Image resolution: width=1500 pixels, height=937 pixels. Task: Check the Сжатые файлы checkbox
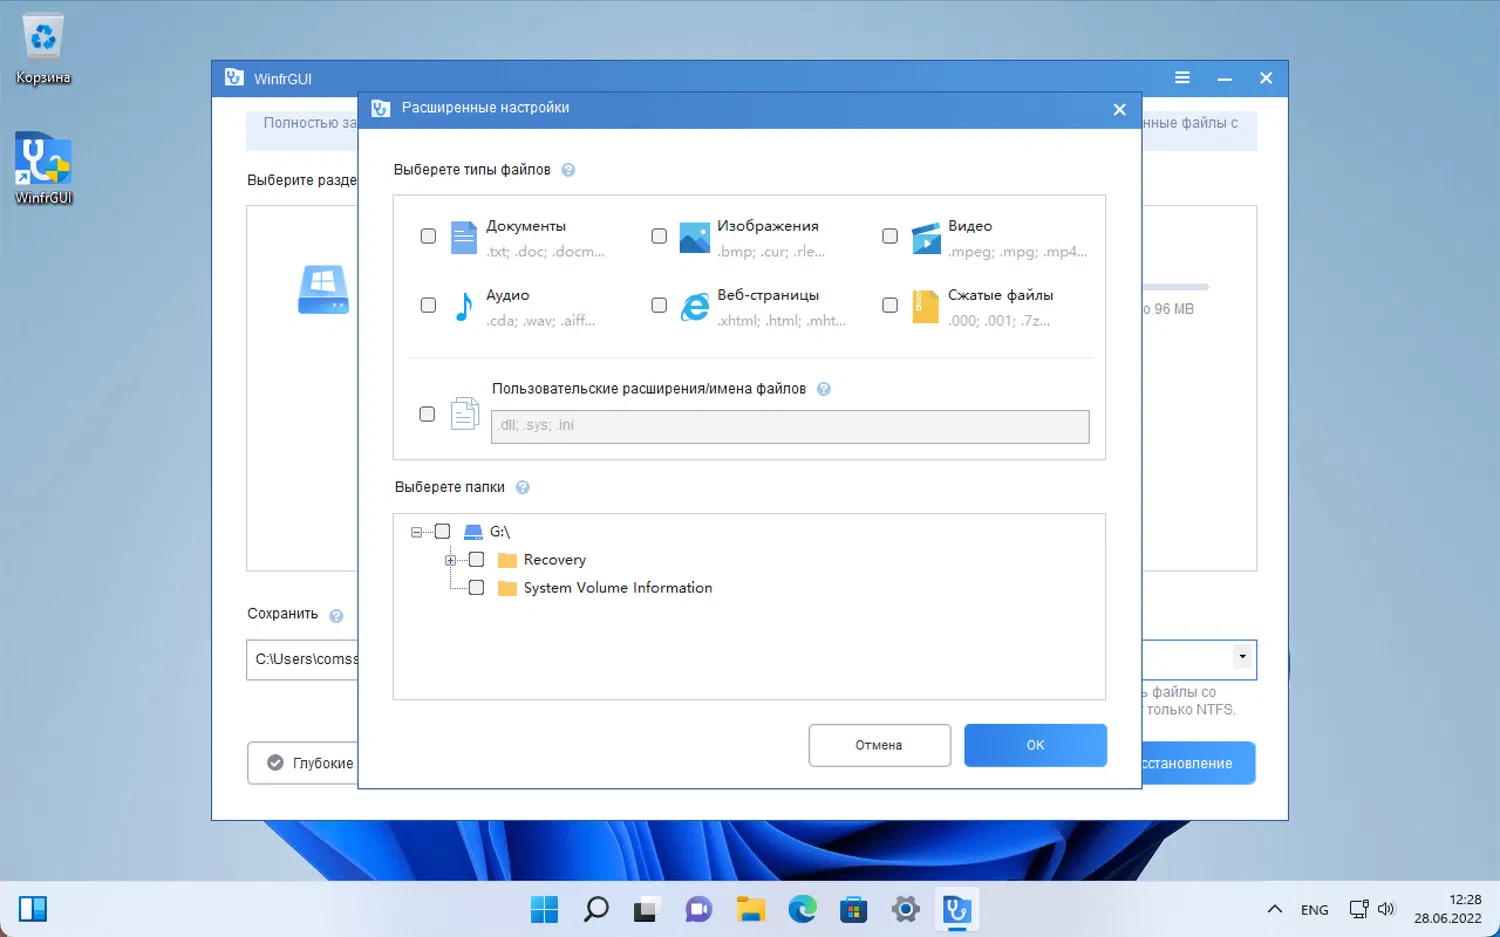[x=890, y=305]
